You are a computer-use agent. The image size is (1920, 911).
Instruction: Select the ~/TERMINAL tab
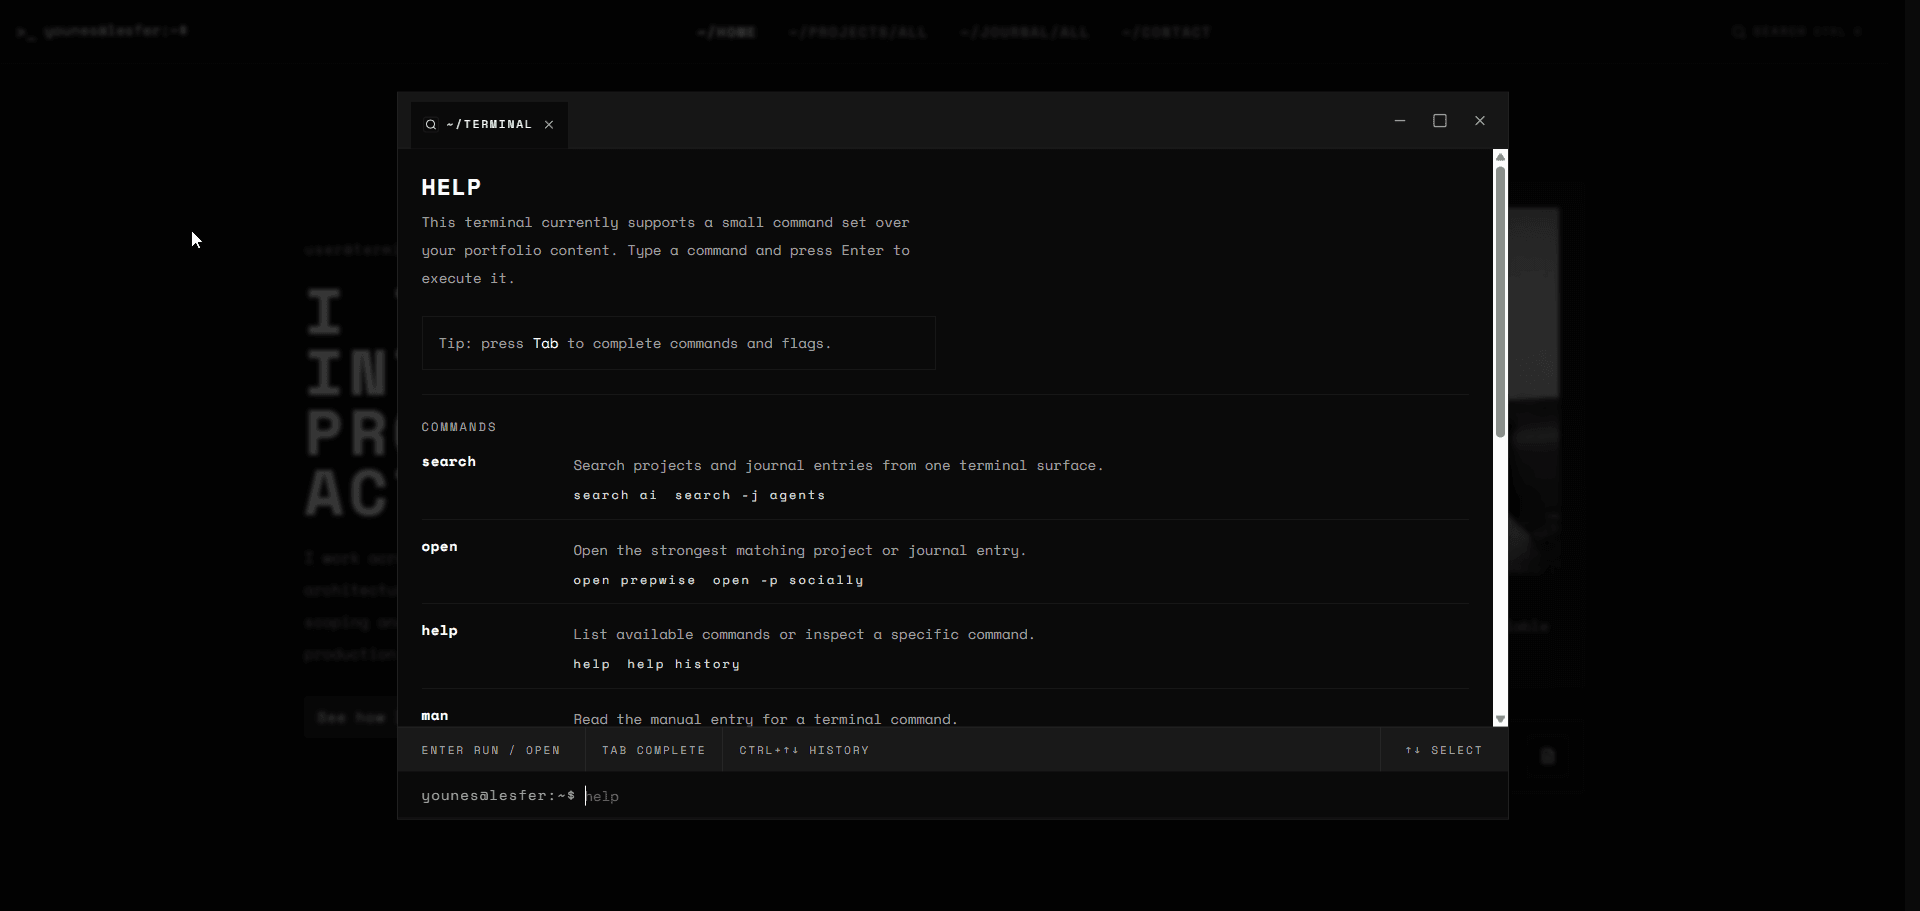click(x=489, y=125)
